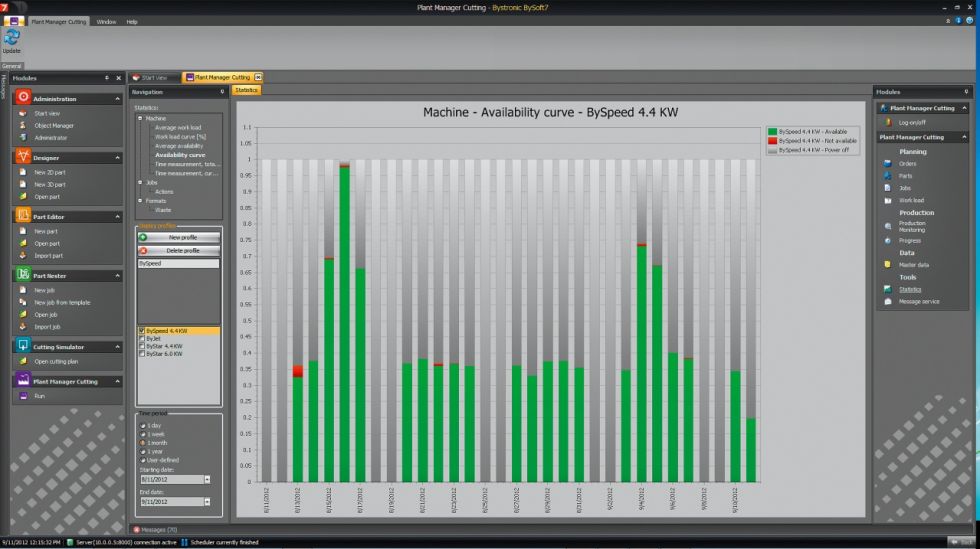The height and width of the screenshot is (549, 980).
Task: Uncheck the BySpeed 4.4 KW machine checkbox
Action: click(142, 331)
